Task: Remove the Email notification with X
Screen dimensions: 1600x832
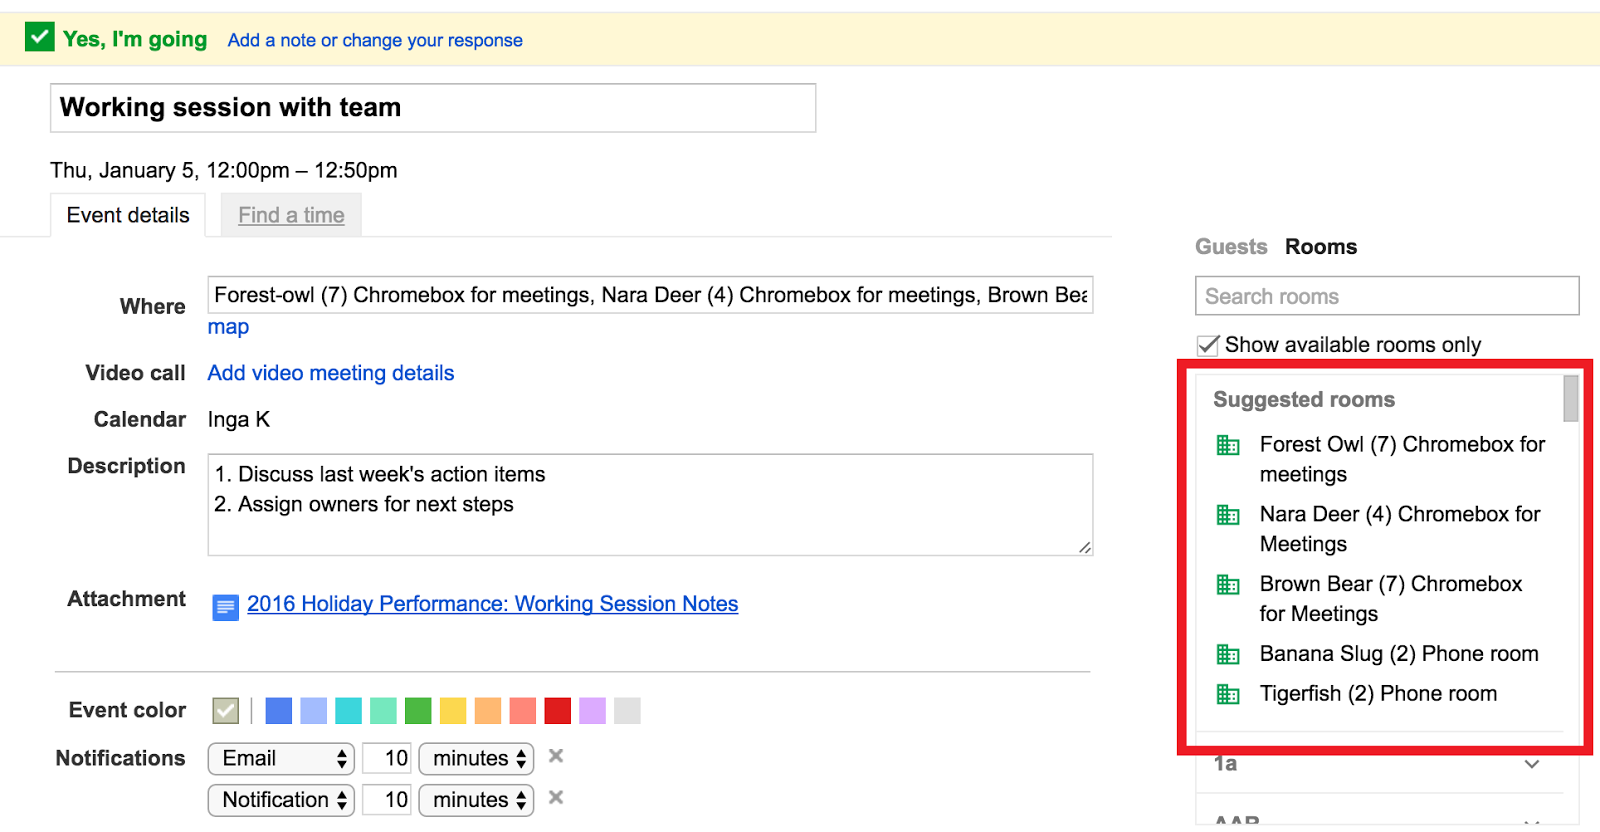Action: [556, 756]
